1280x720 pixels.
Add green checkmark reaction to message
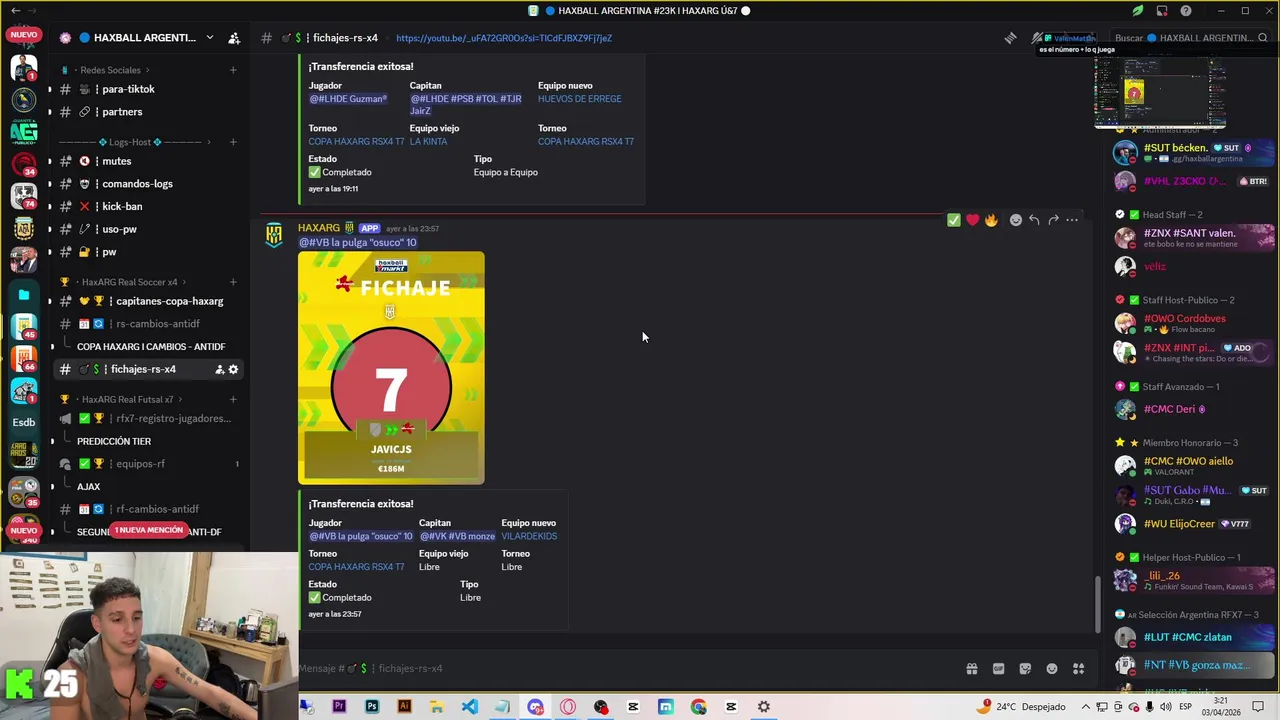click(x=954, y=220)
